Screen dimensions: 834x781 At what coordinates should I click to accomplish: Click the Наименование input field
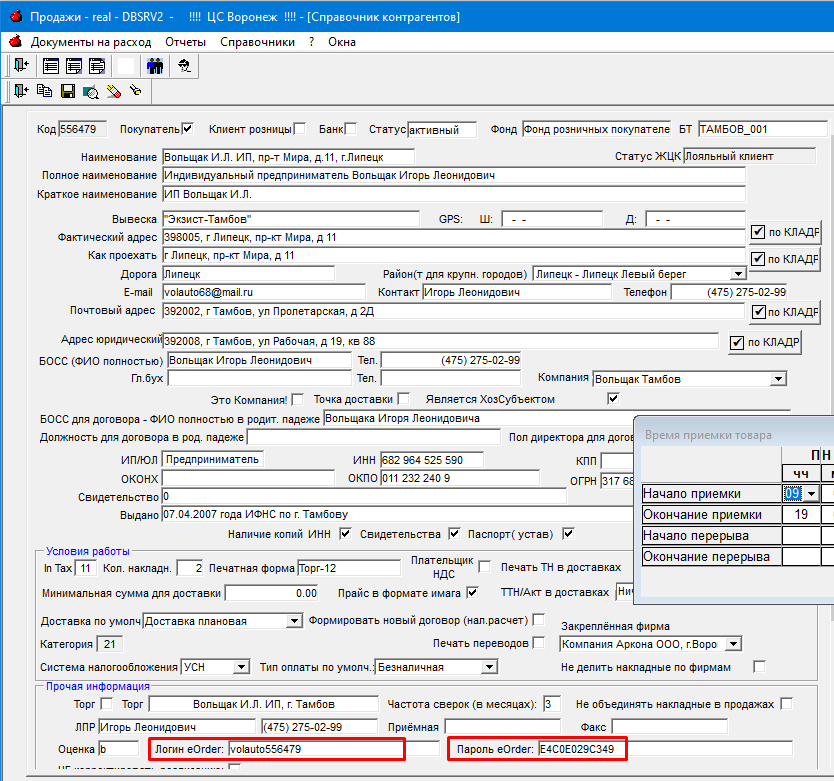pyautogui.click(x=288, y=157)
